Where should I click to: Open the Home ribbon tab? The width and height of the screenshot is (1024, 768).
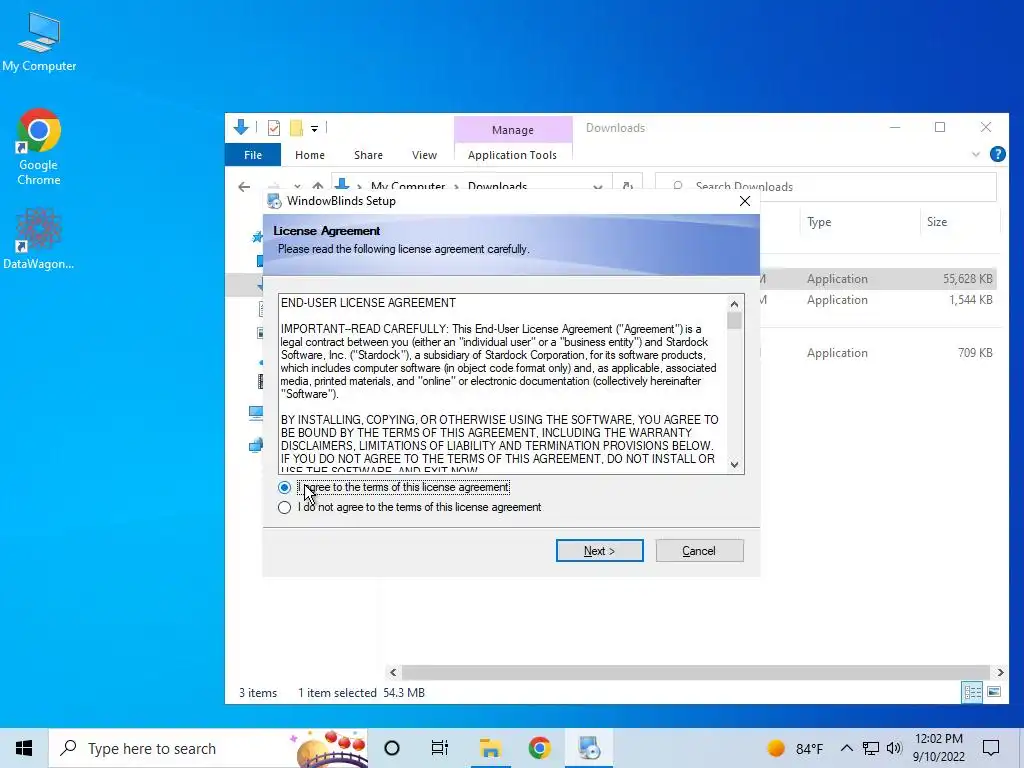click(310, 155)
